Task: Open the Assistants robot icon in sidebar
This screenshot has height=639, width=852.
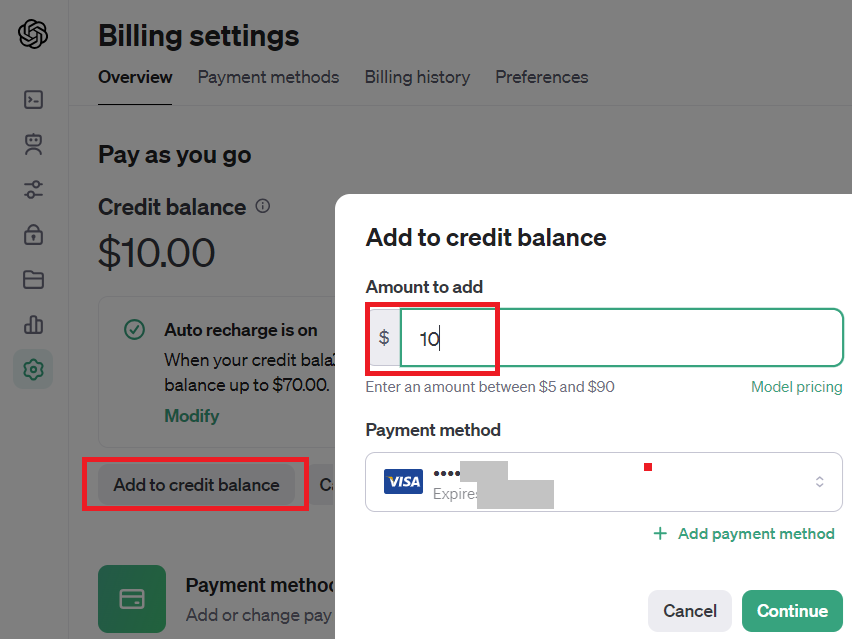Action: pos(33,145)
